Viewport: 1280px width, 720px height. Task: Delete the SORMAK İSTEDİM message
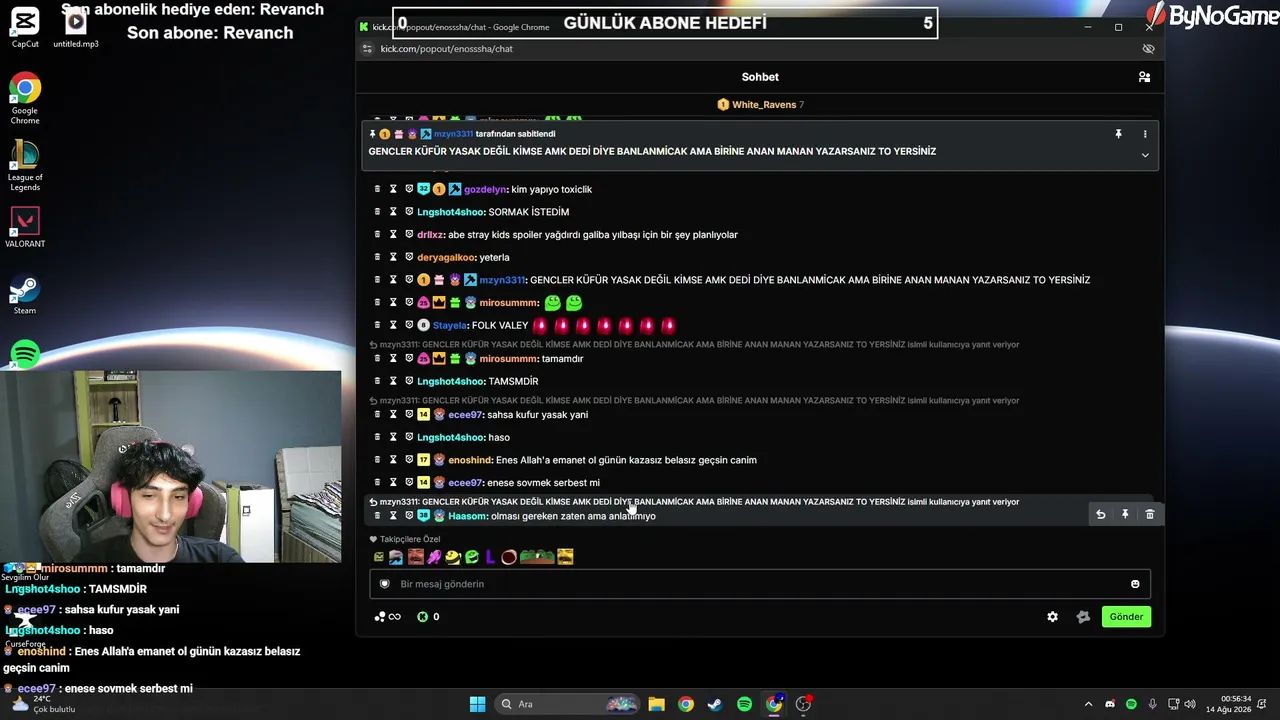[378, 212]
